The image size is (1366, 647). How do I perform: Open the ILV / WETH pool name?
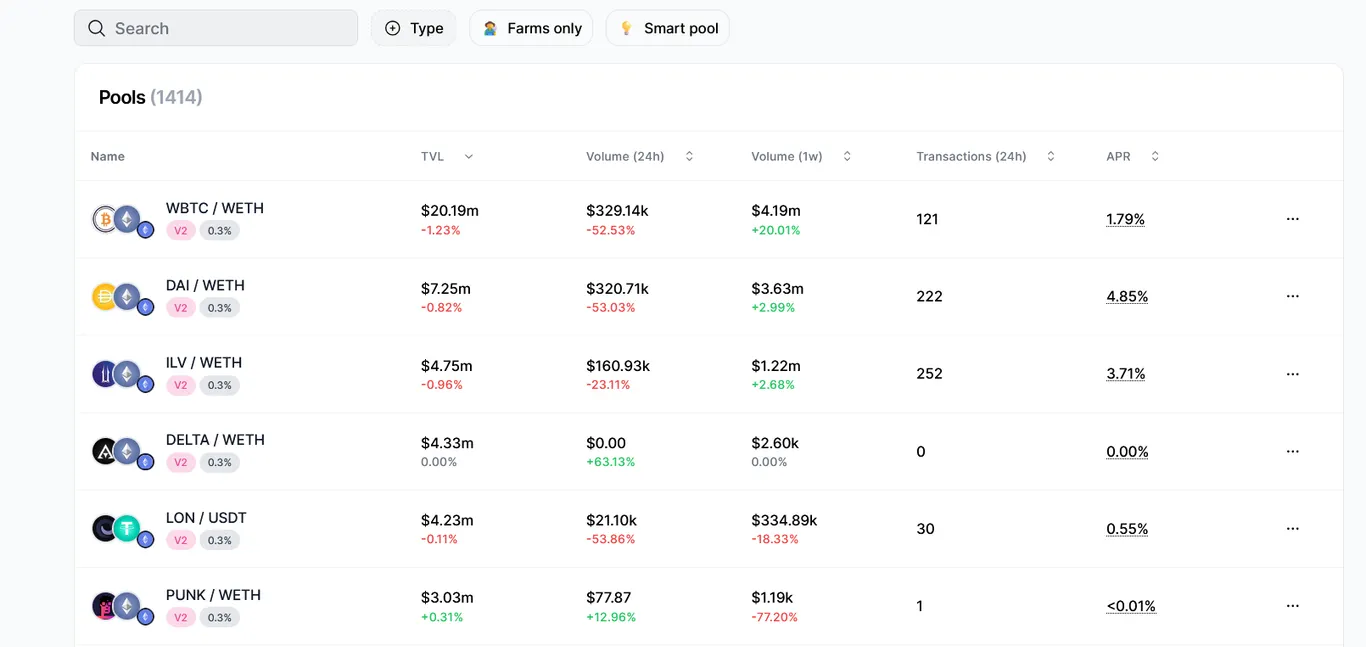(x=204, y=363)
